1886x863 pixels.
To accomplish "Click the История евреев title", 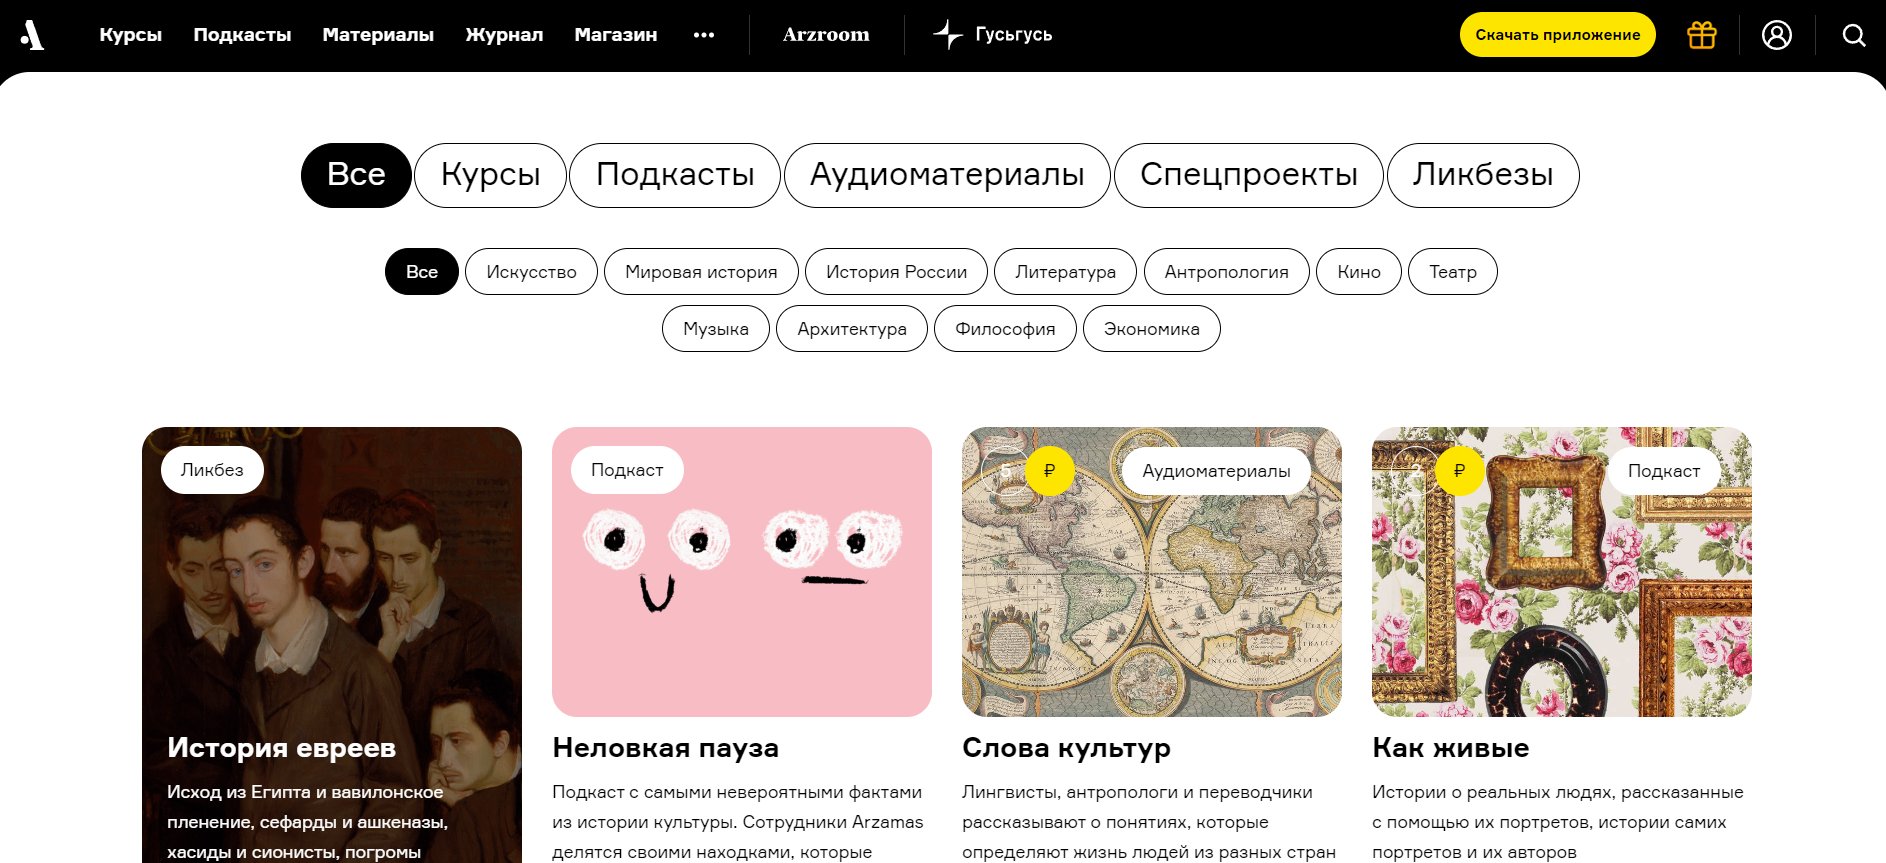I will click(282, 748).
